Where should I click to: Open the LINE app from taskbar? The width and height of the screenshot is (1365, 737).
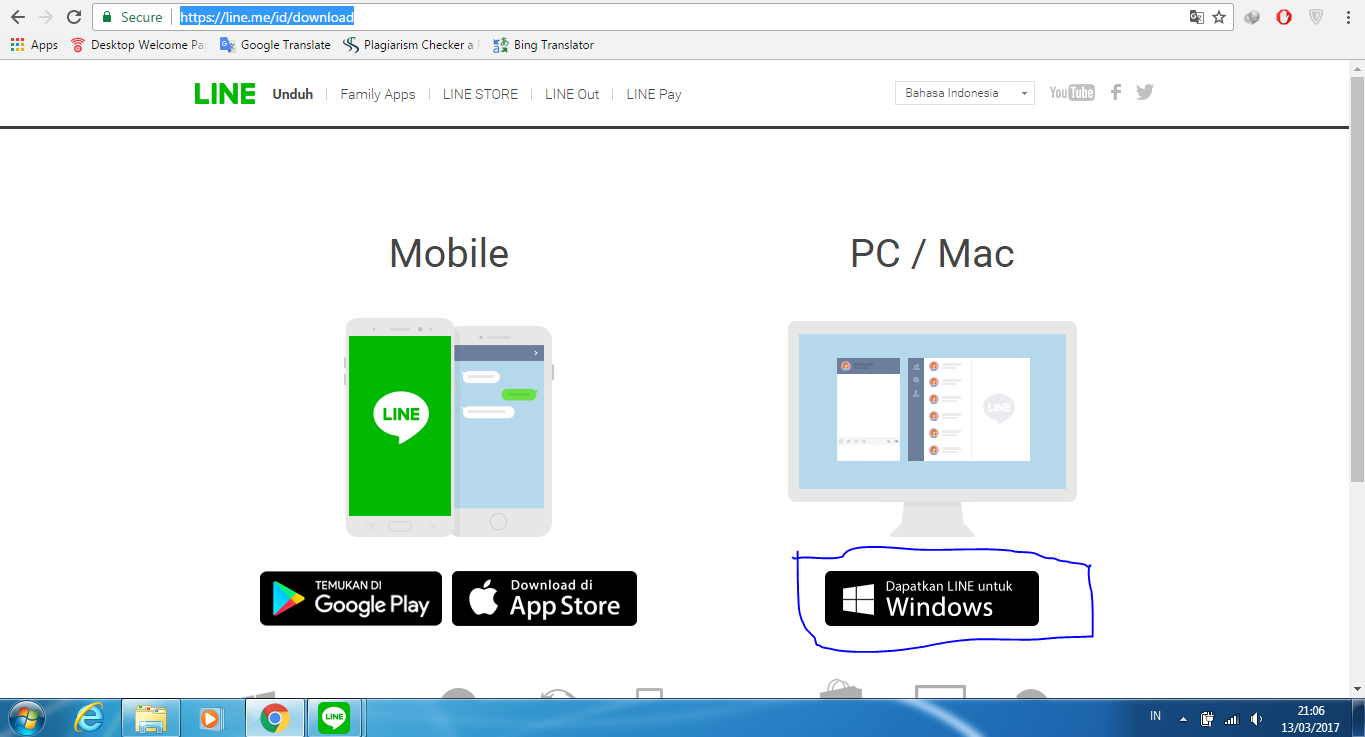coord(334,718)
